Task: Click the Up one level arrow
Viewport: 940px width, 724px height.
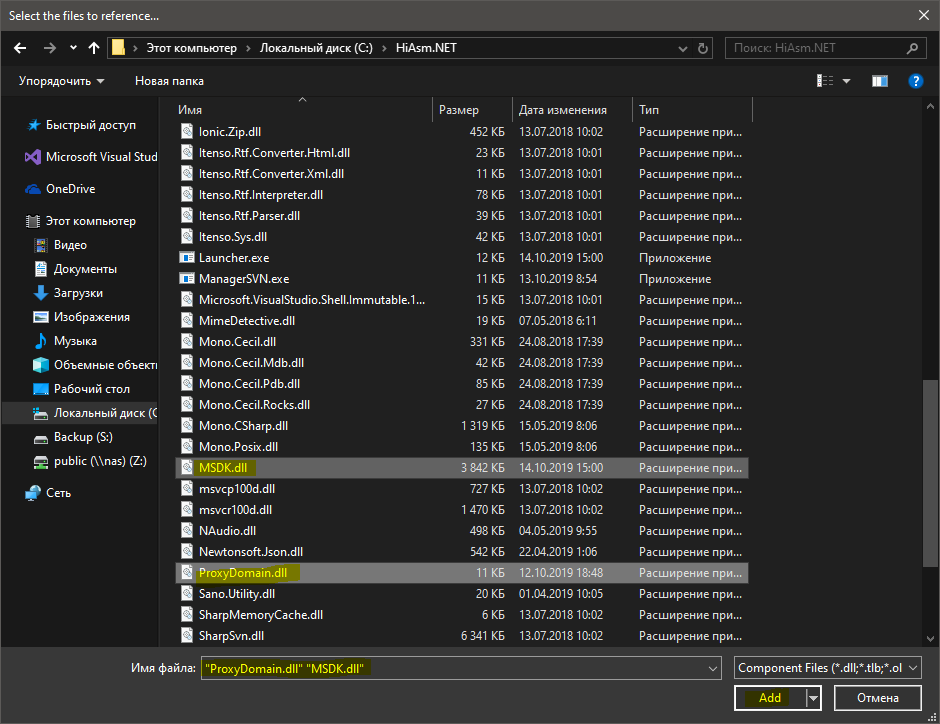Action: click(x=94, y=48)
